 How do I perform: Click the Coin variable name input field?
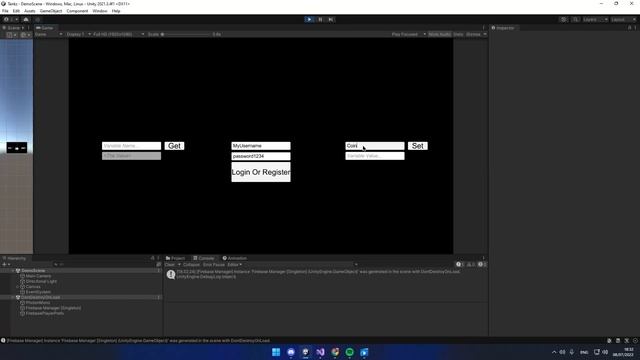pos(375,146)
